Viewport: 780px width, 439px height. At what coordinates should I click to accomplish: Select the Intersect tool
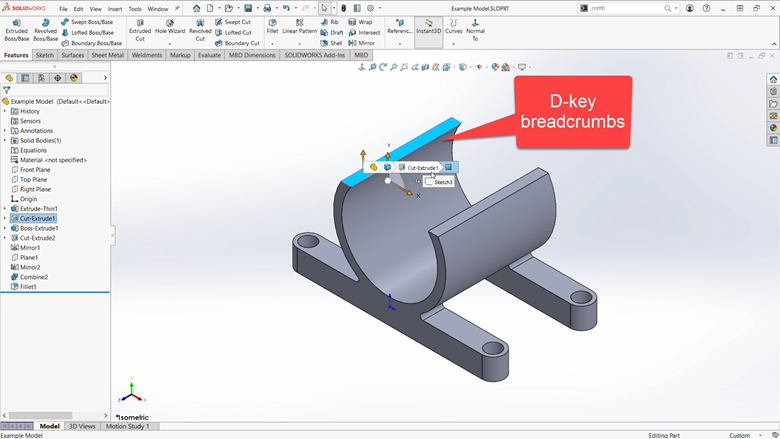[x=364, y=32]
